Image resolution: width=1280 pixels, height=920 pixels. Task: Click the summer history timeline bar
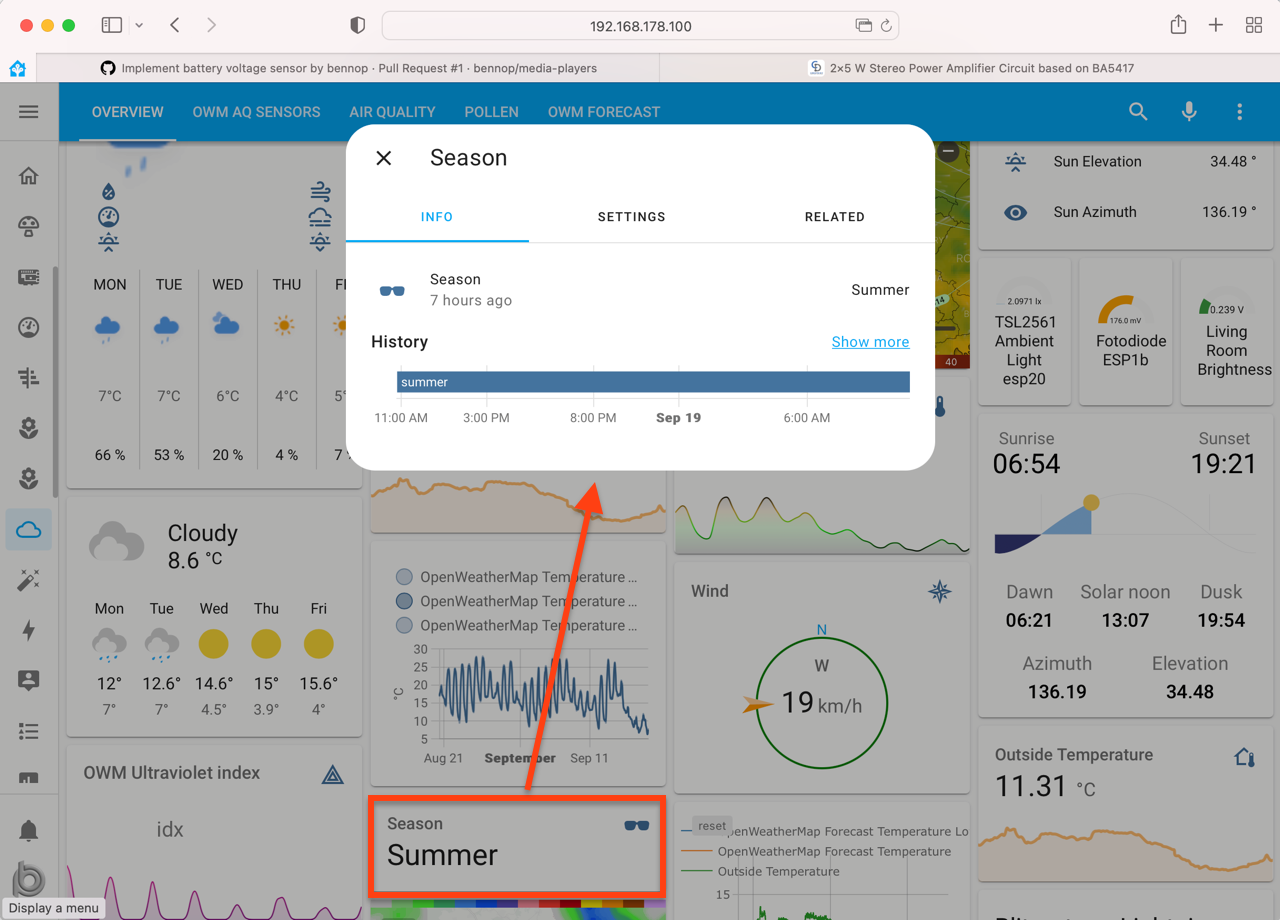click(653, 381)
